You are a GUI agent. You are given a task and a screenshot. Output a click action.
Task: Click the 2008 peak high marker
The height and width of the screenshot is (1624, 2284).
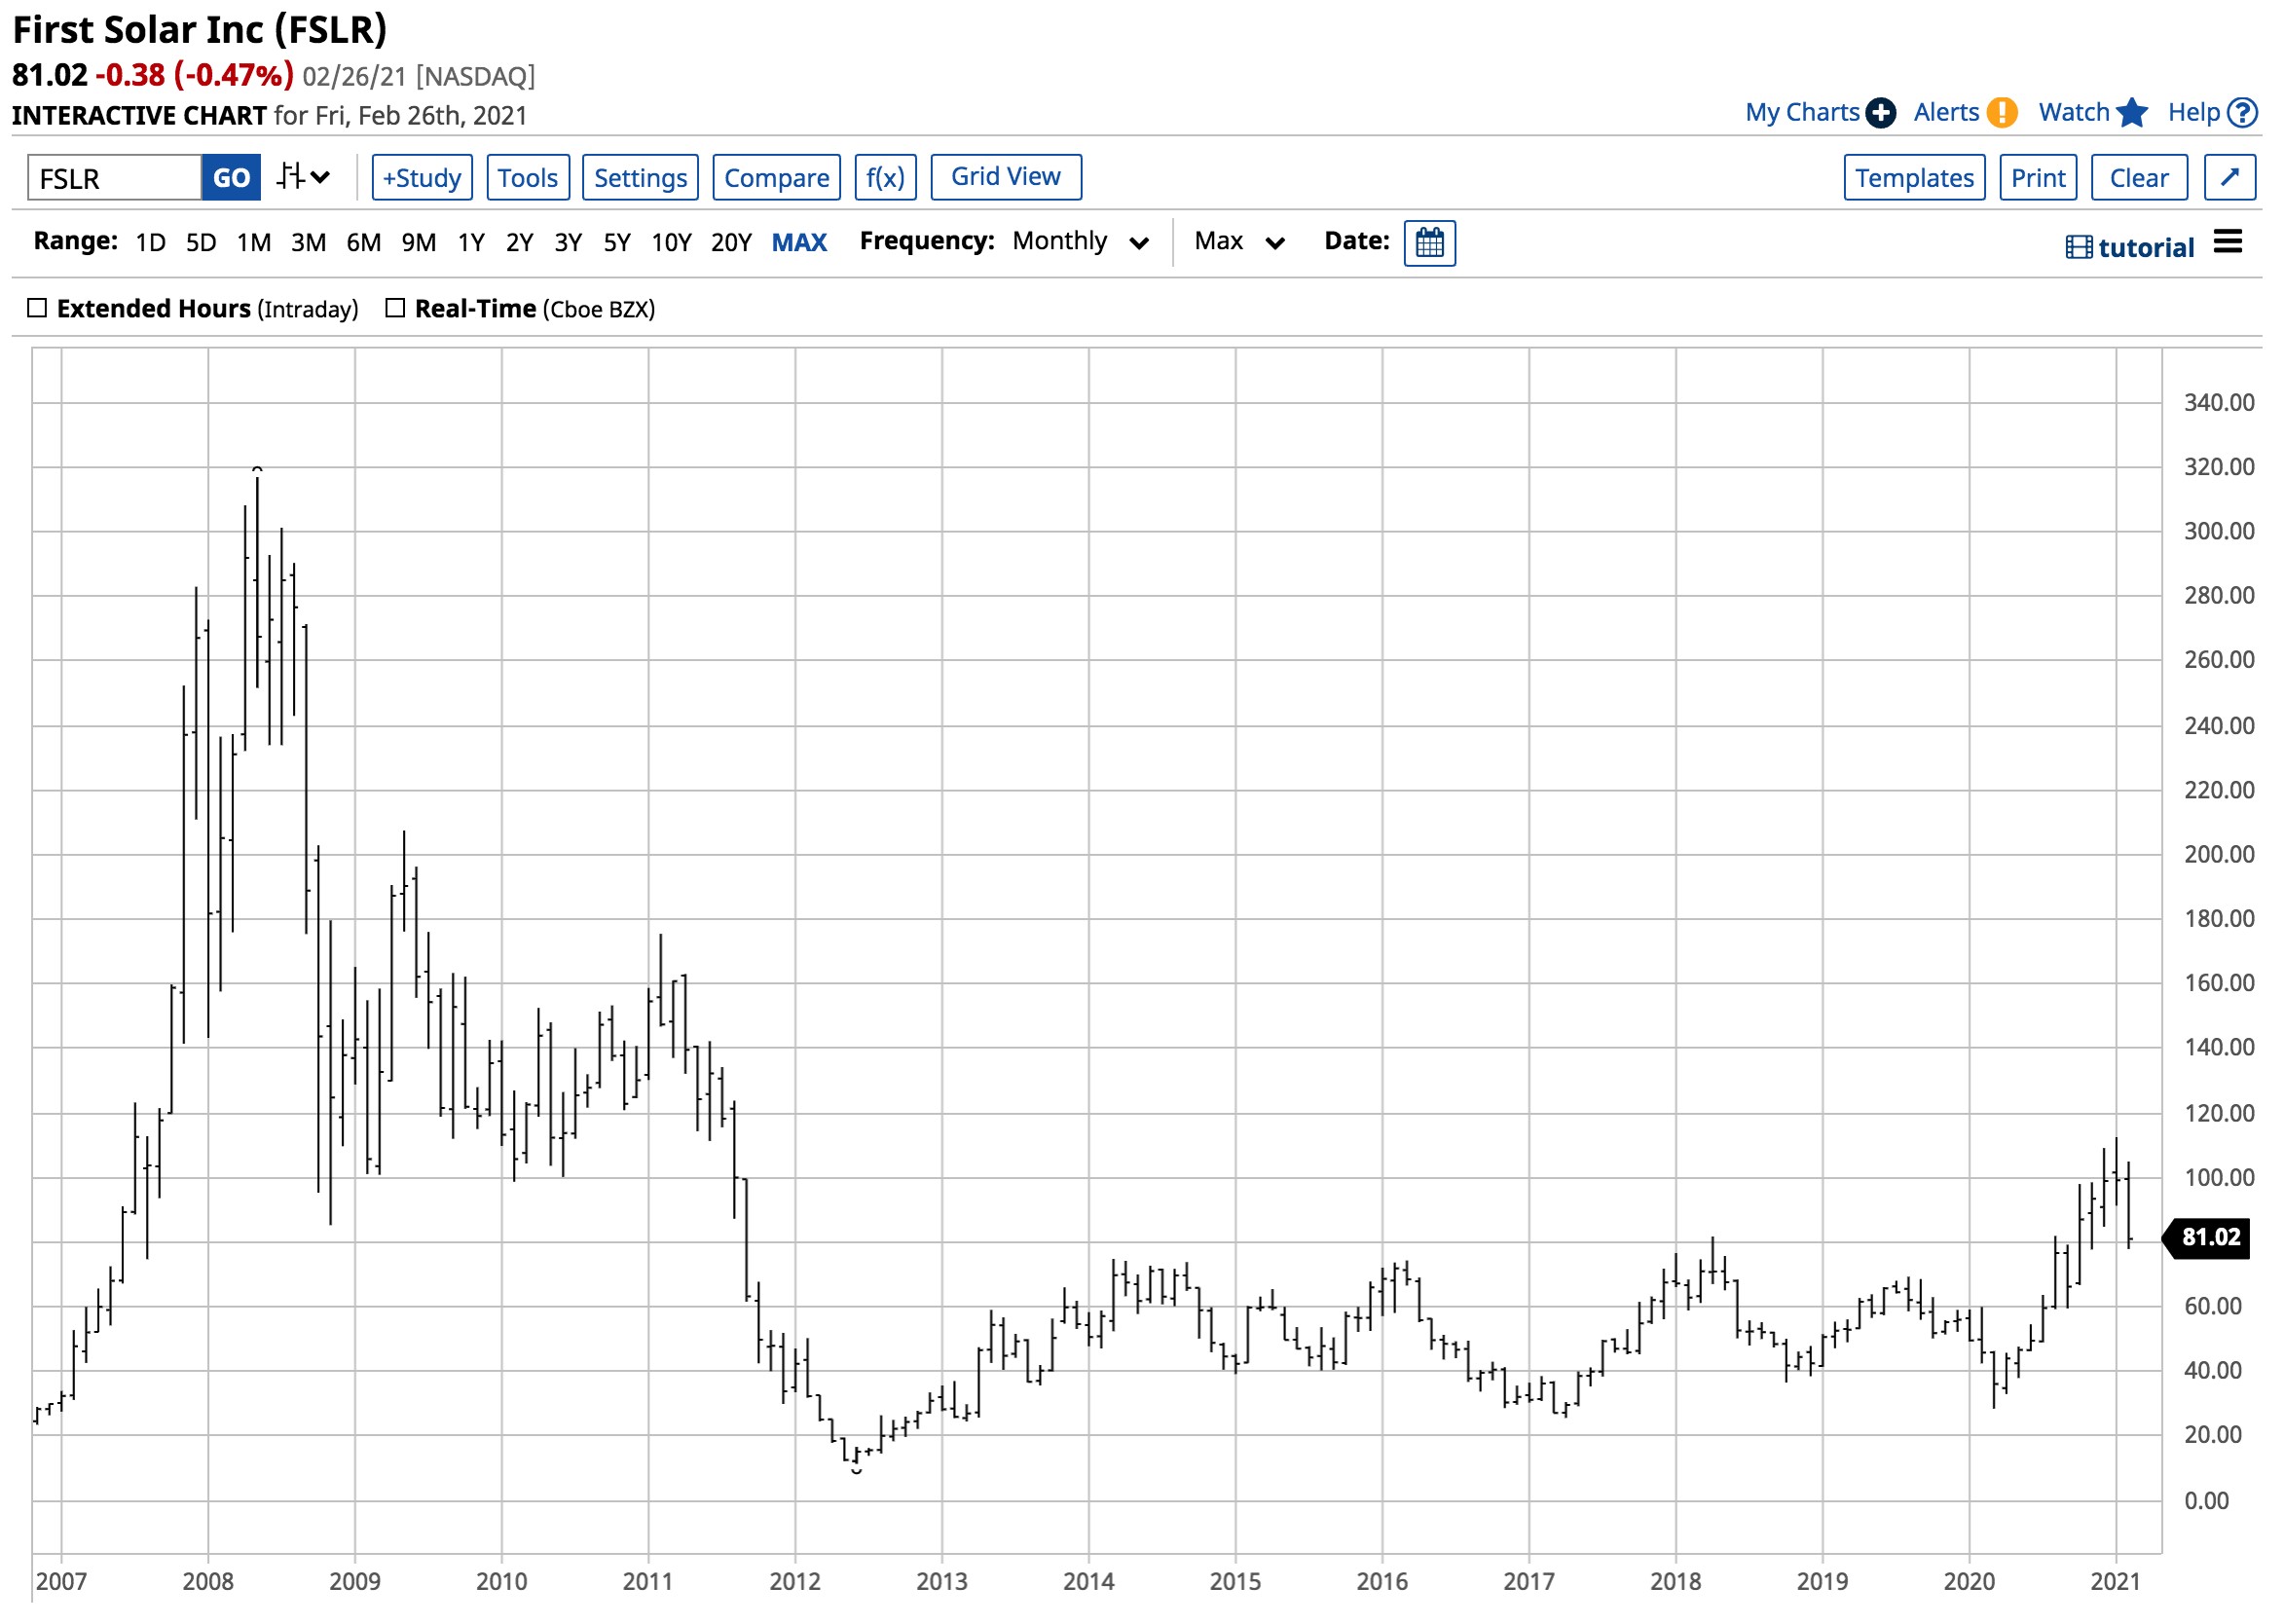[x=257, y=469]
